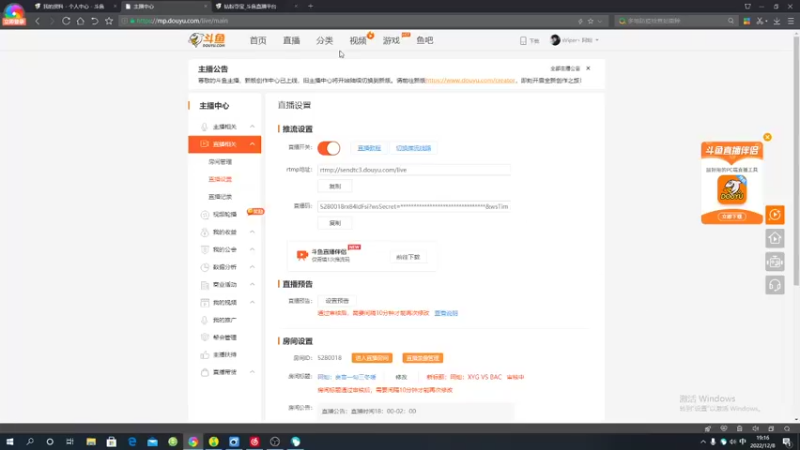This screenshot has height=450, width=800.
Task: Open the 首页 nav item
Action: pyautogui.click(x=258, y=40)
